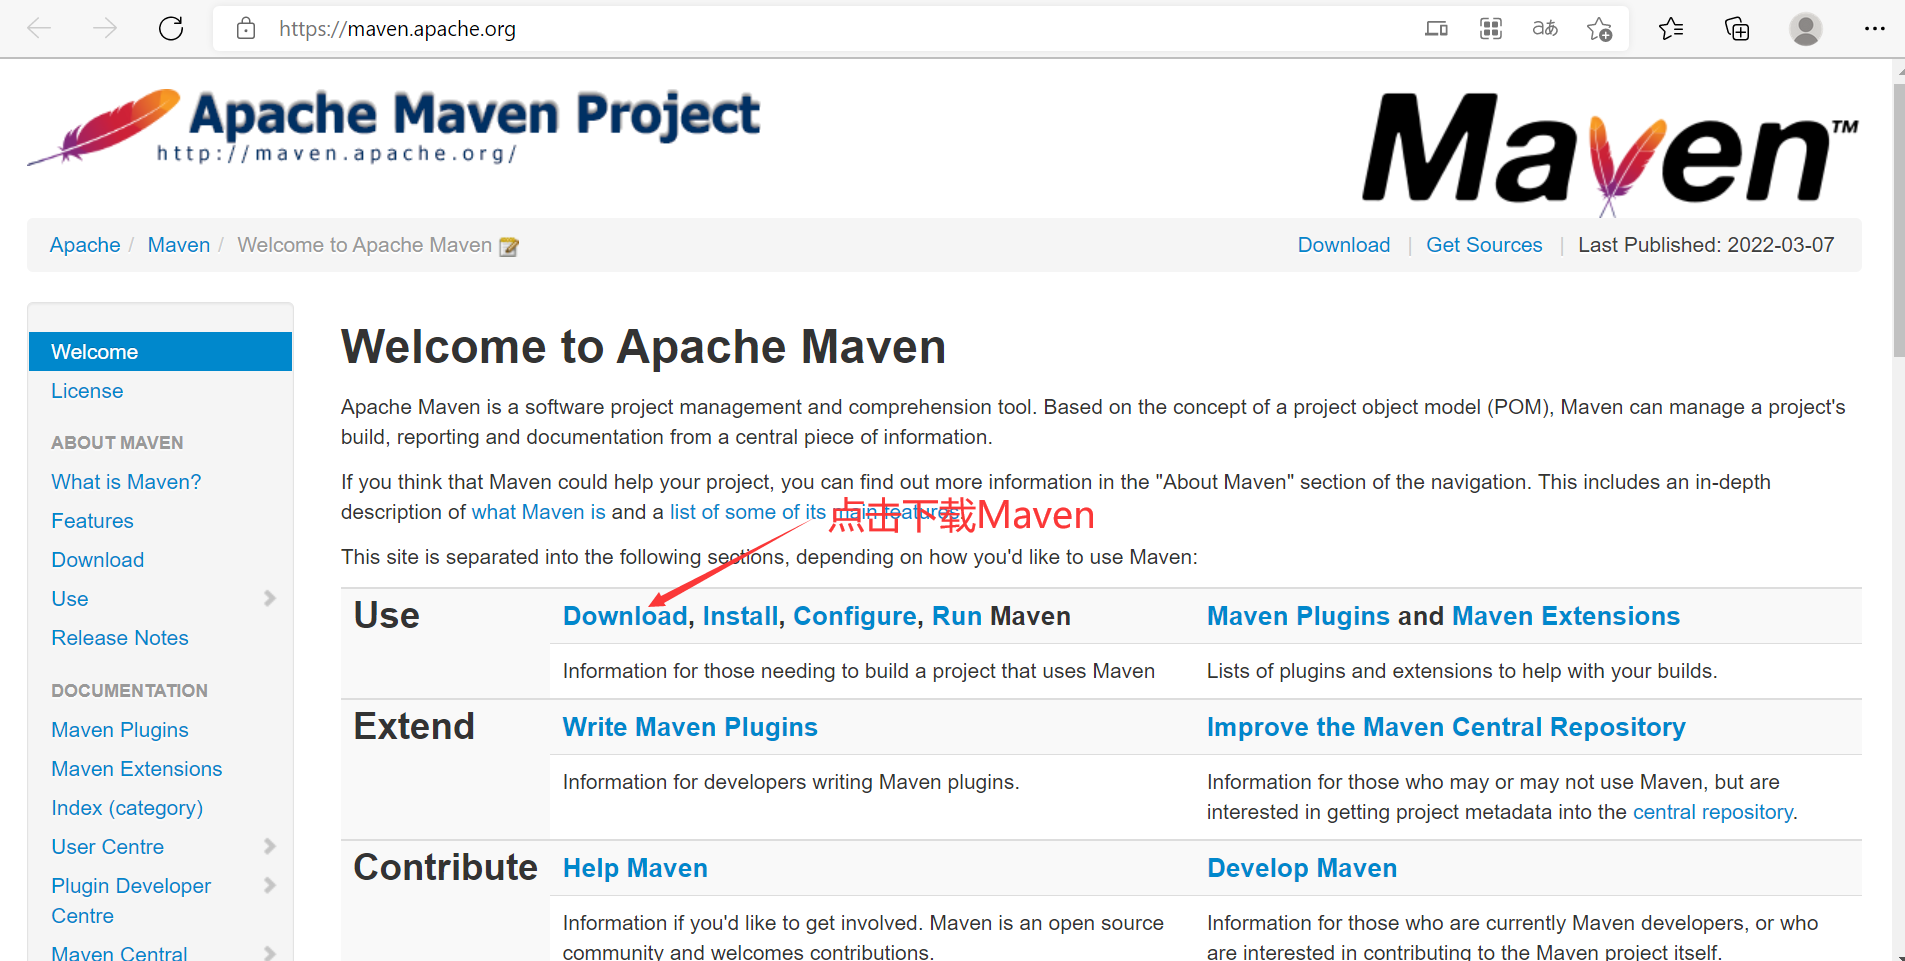The image size is (1905, 961).
Task: Expand User Centre submenu chevron
Action: [269, 846]
